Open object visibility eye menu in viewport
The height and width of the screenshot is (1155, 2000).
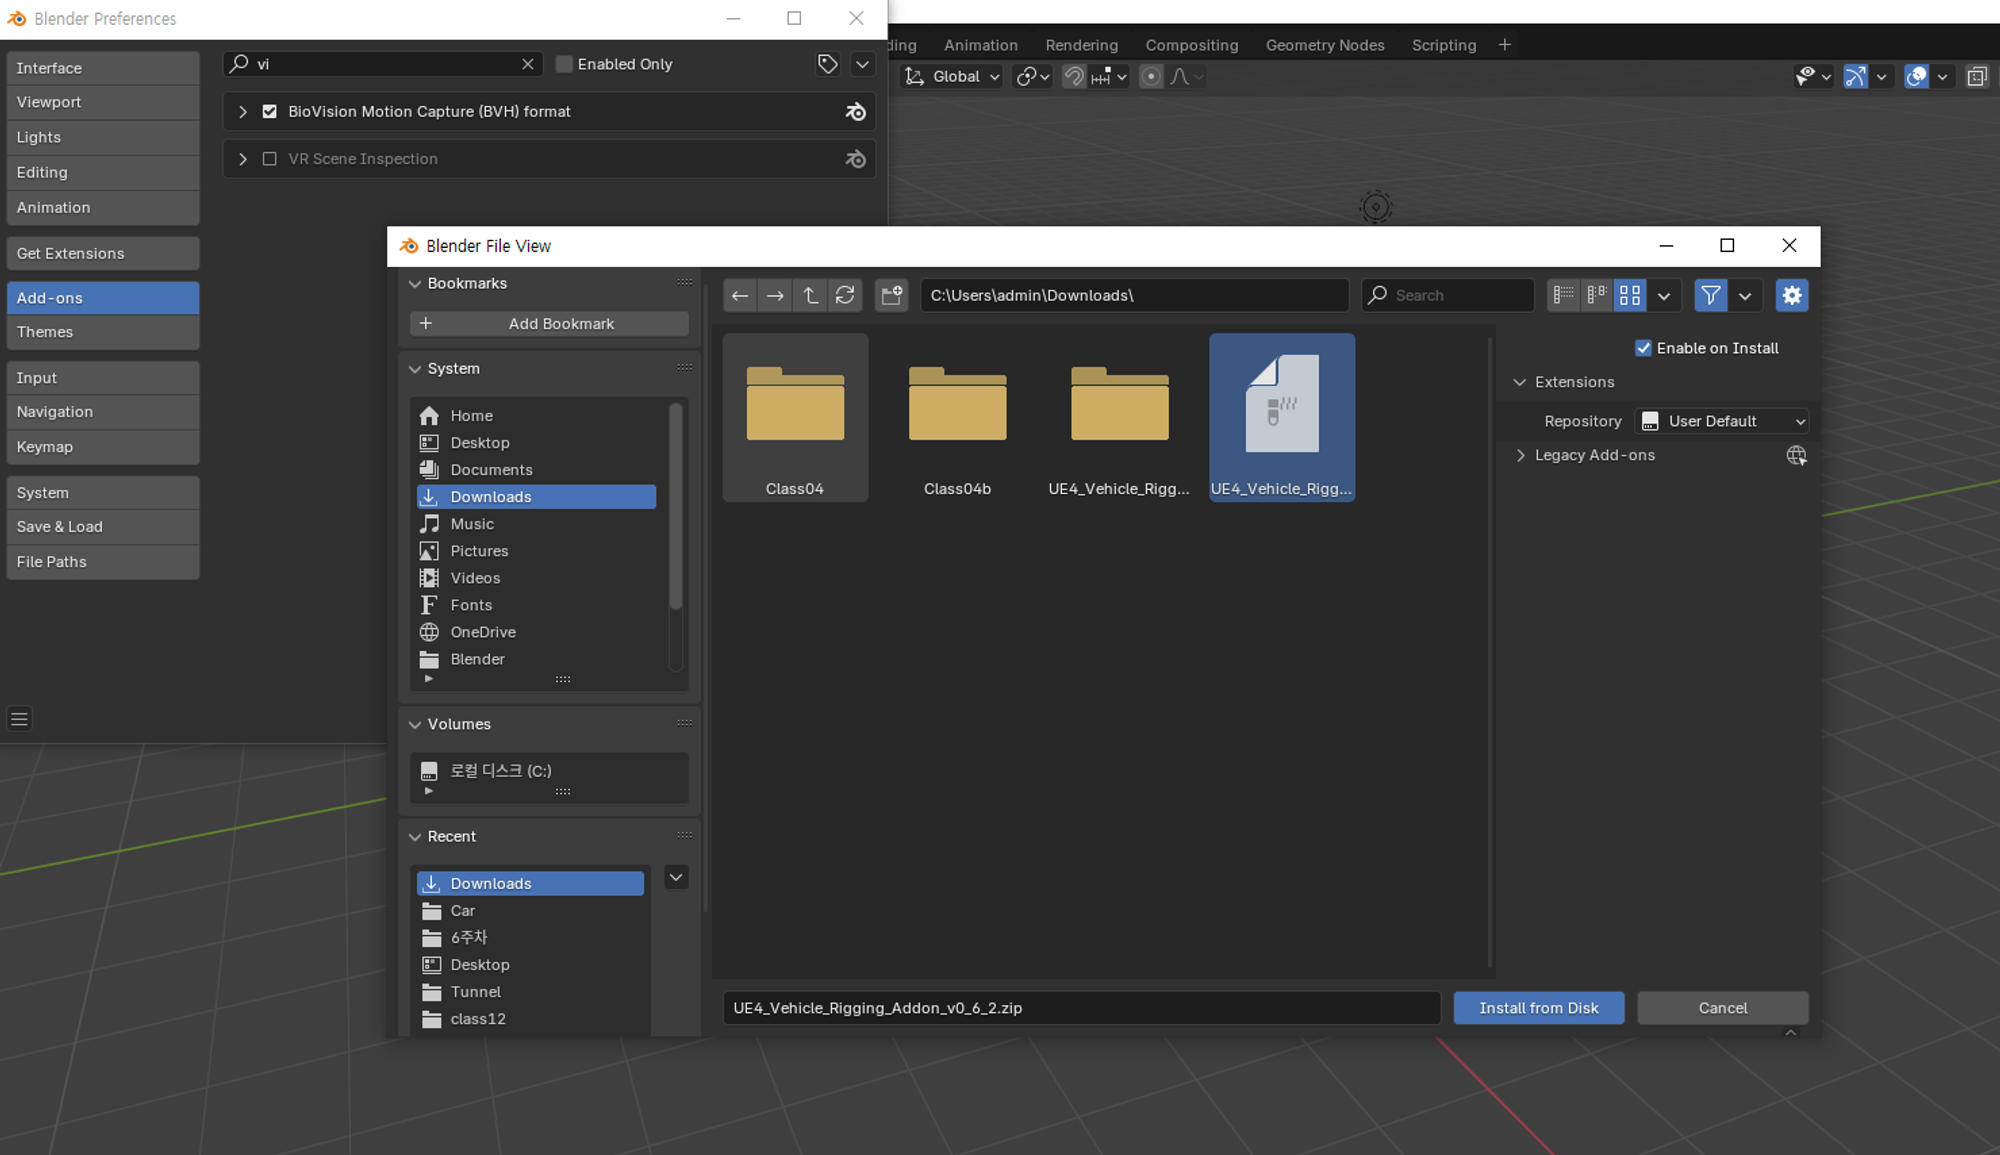click(x=1812, y=76)
